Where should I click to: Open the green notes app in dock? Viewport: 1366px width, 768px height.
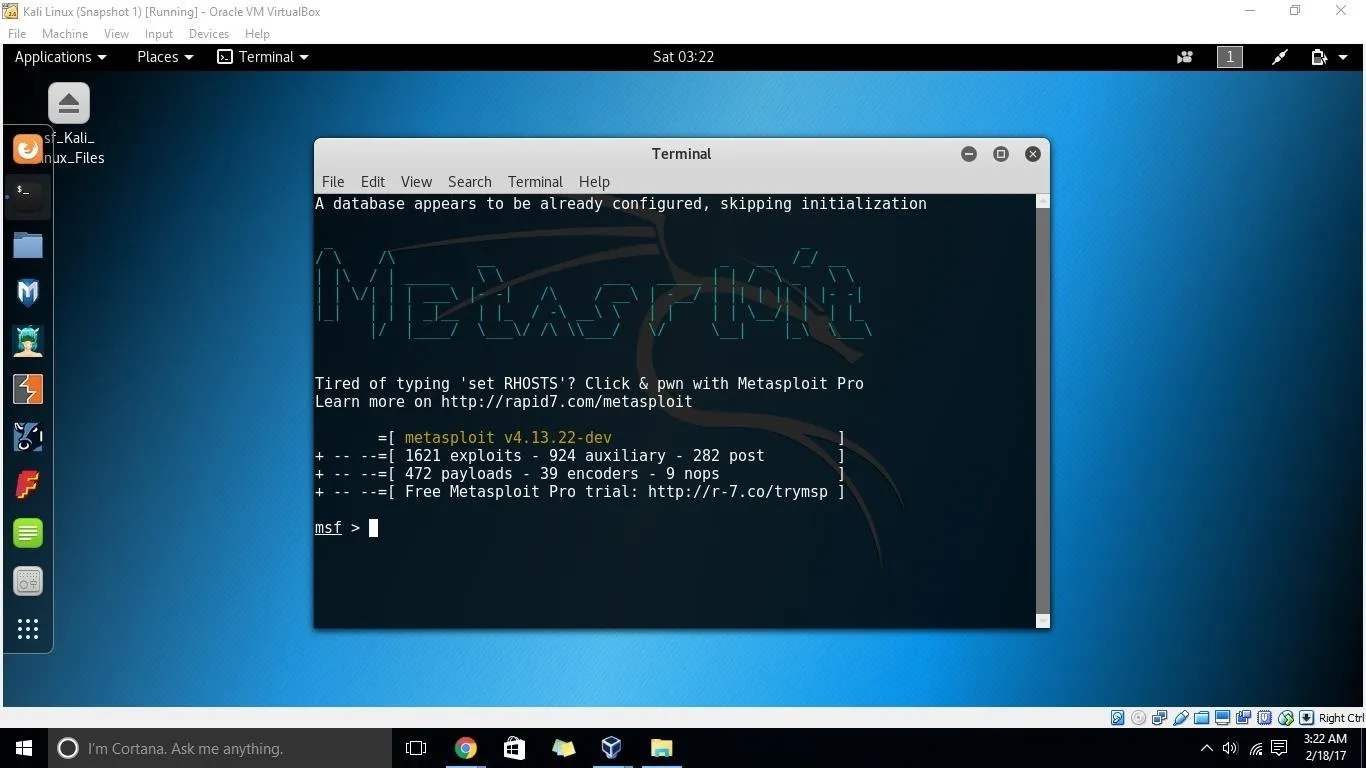pos(28,533)
